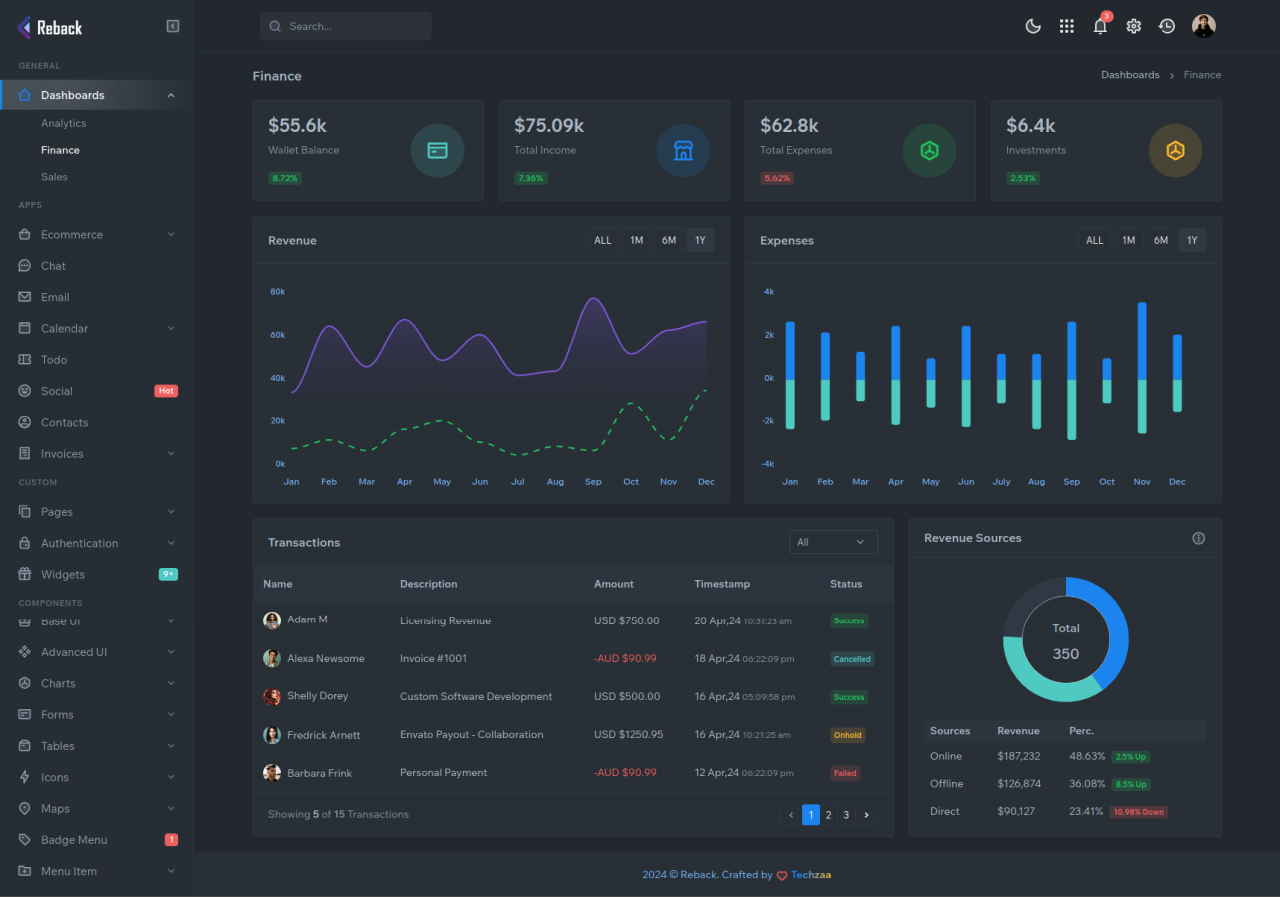Click the Contacts person icon in sidebar
Screen dimensions: 1280x898
click(x=25, y=422)
